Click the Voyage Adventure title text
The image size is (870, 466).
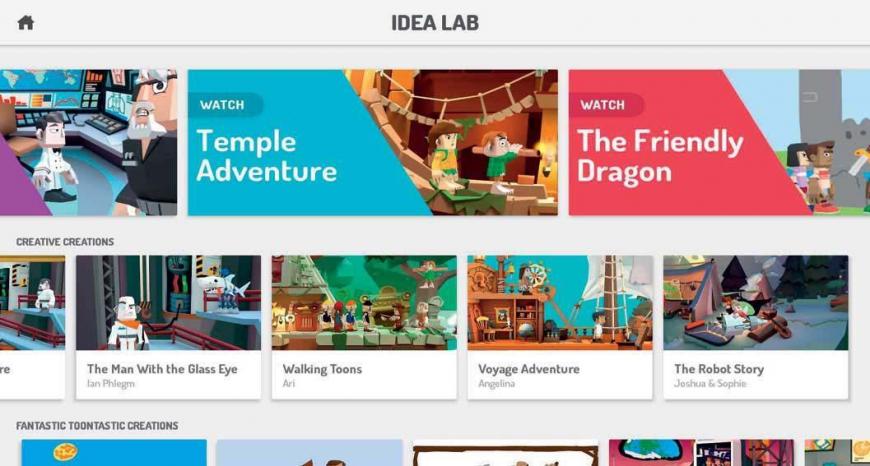[529, 369]
